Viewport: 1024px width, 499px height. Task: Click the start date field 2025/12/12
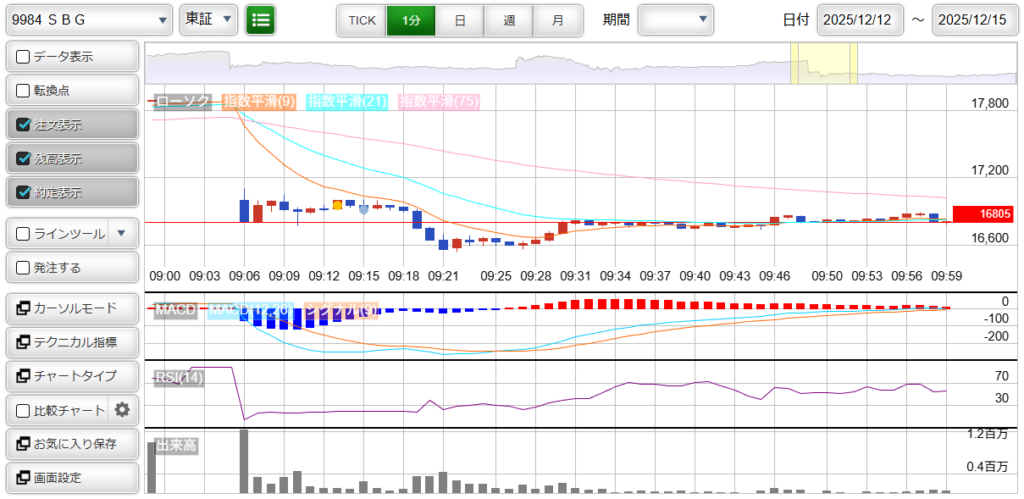coord(859,20)
